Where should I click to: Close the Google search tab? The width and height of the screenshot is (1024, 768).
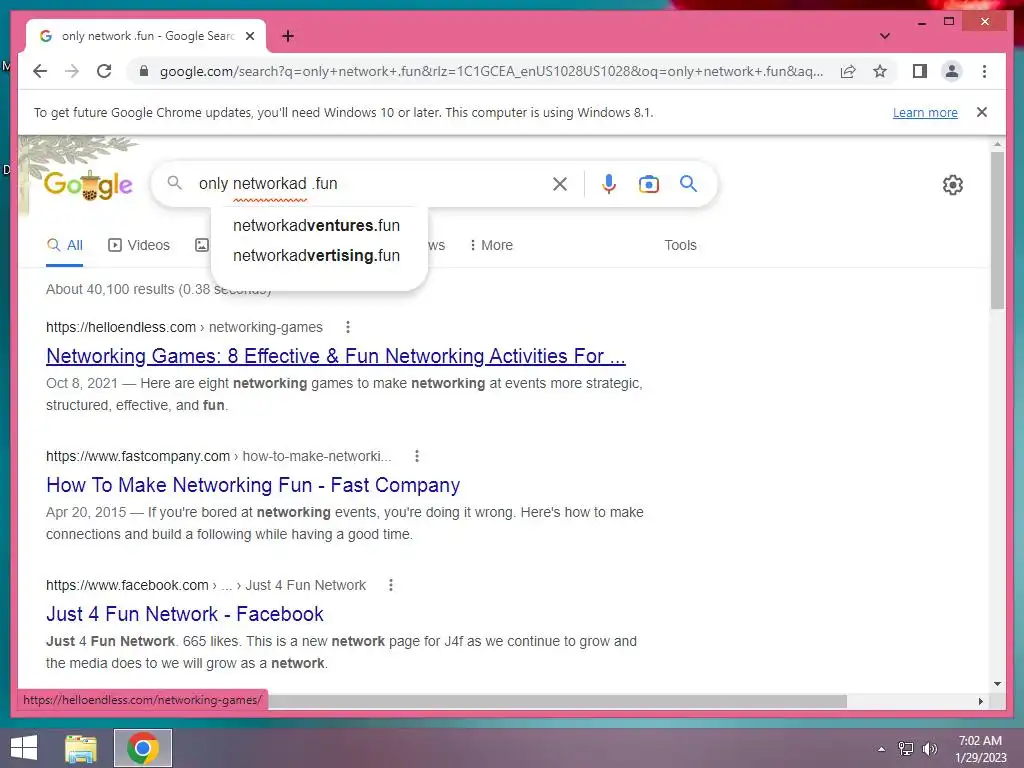(x=249, y=36)
